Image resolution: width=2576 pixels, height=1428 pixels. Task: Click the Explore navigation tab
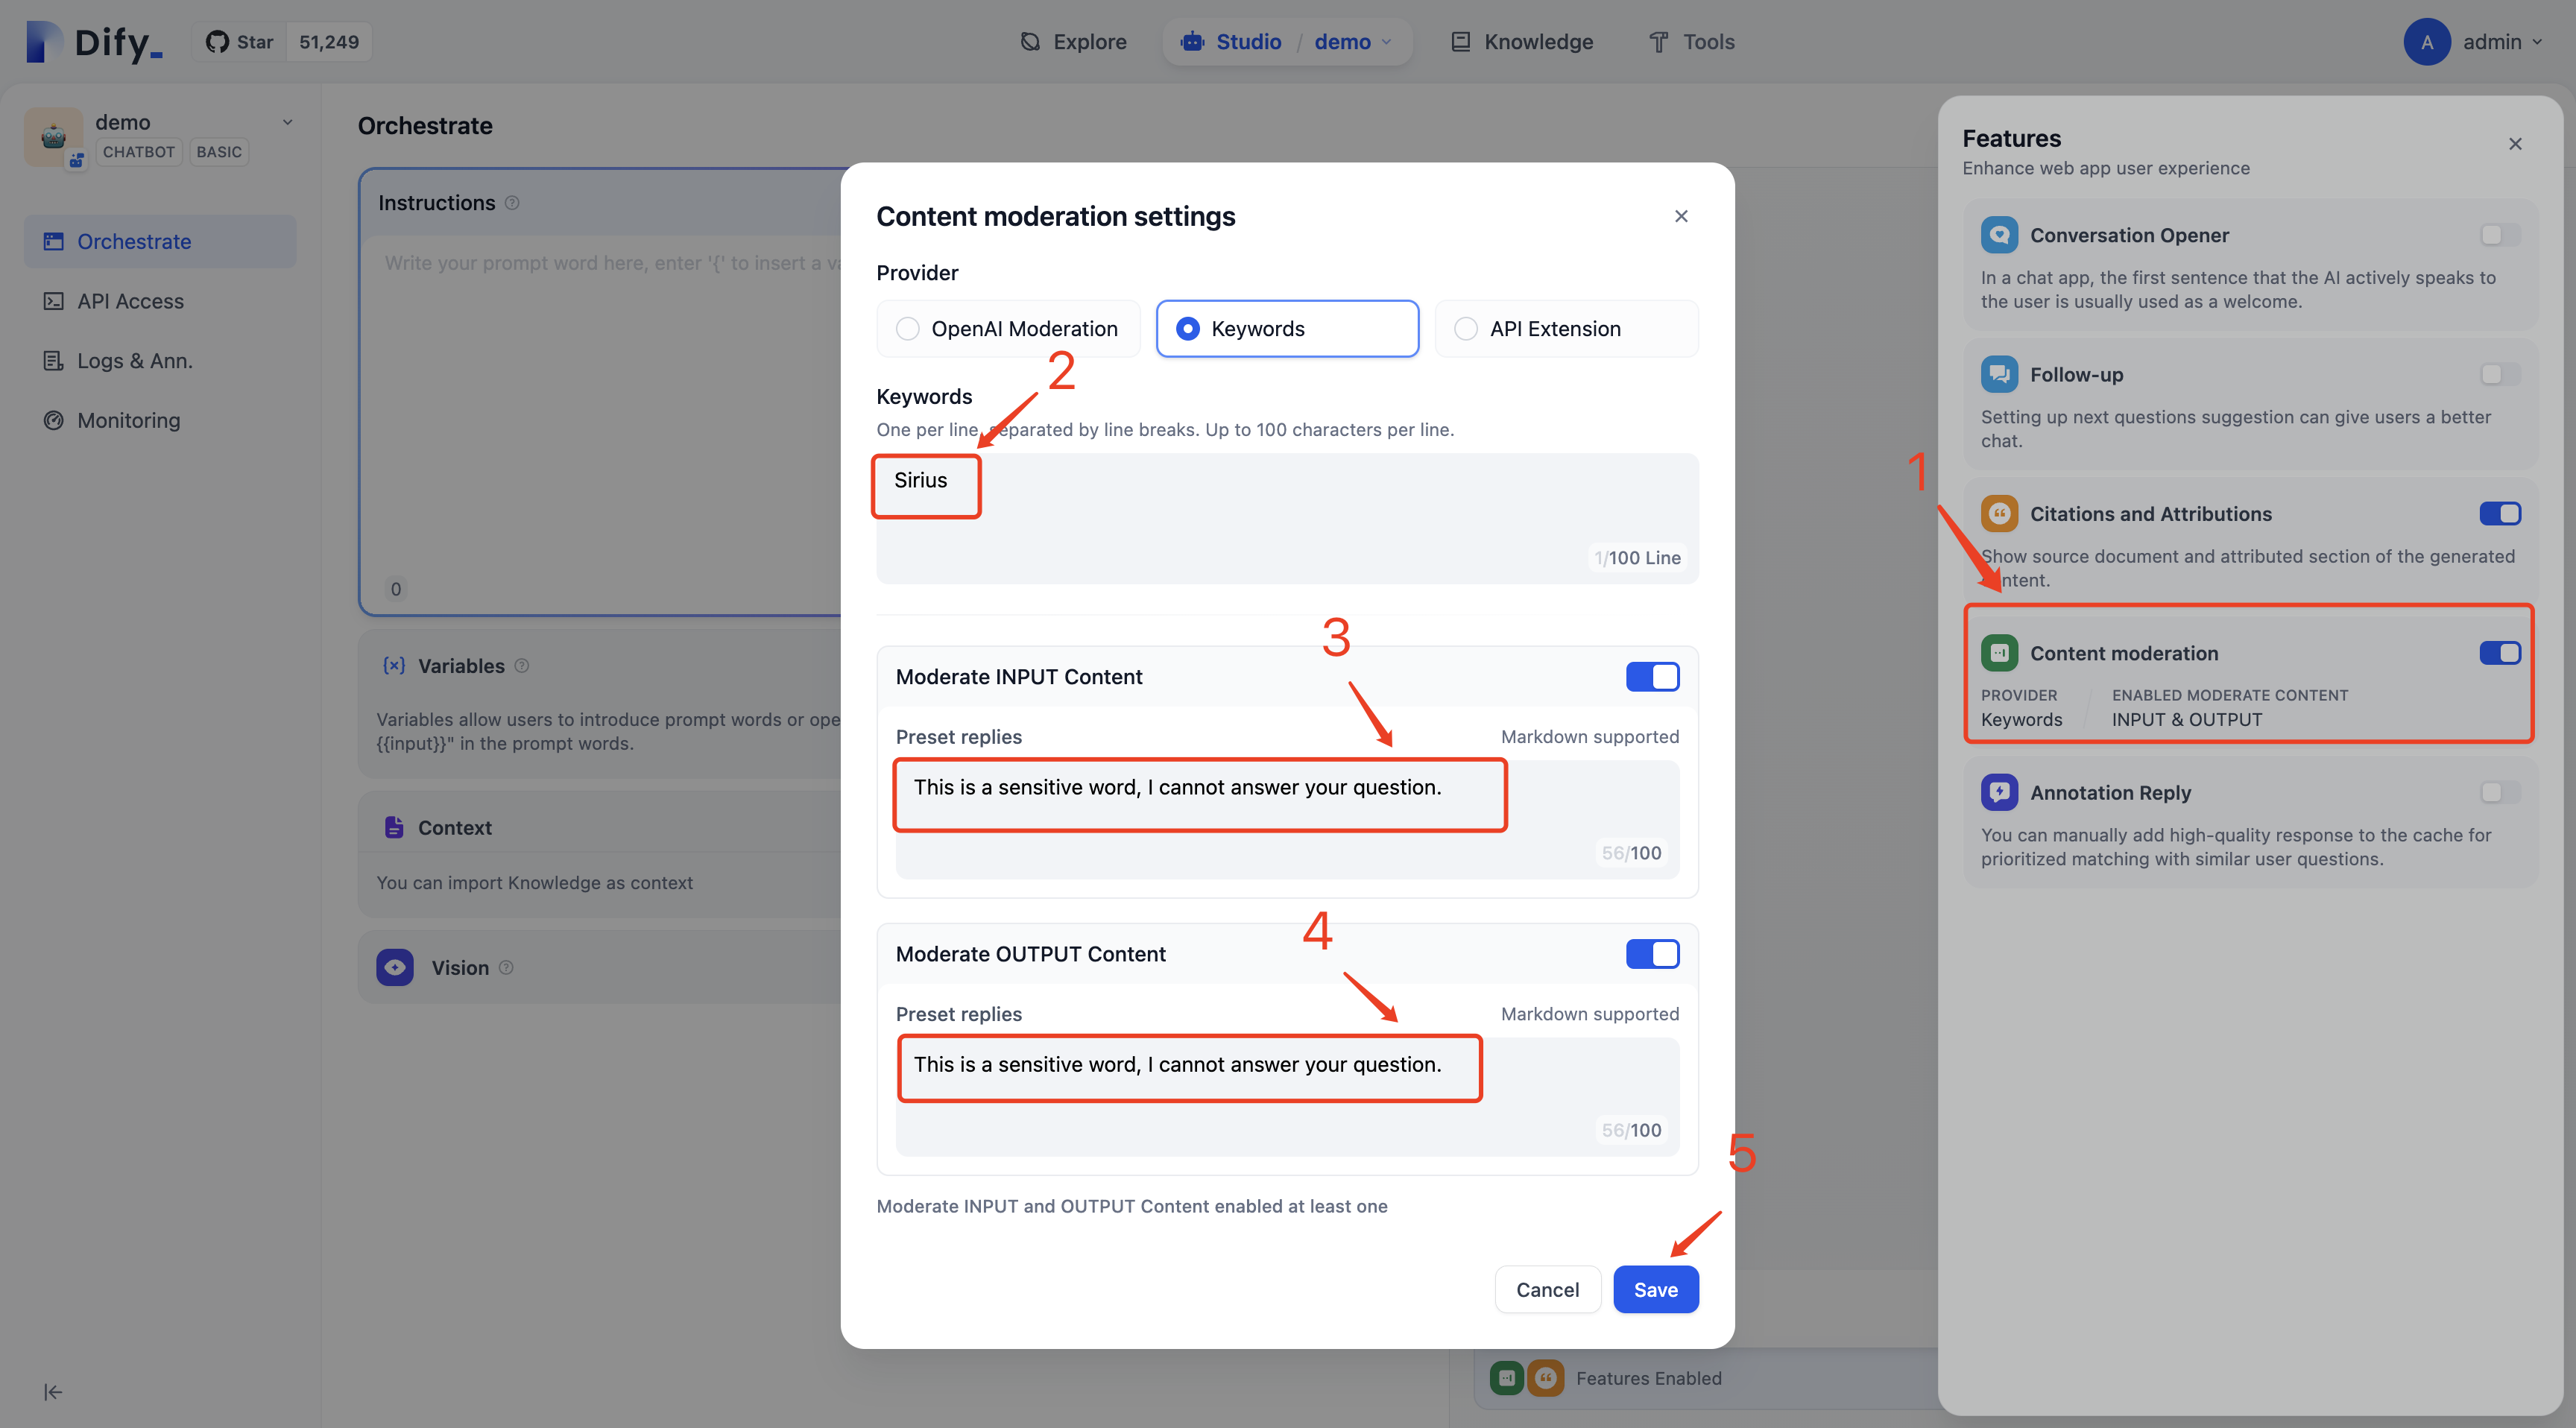[1073, 40]
